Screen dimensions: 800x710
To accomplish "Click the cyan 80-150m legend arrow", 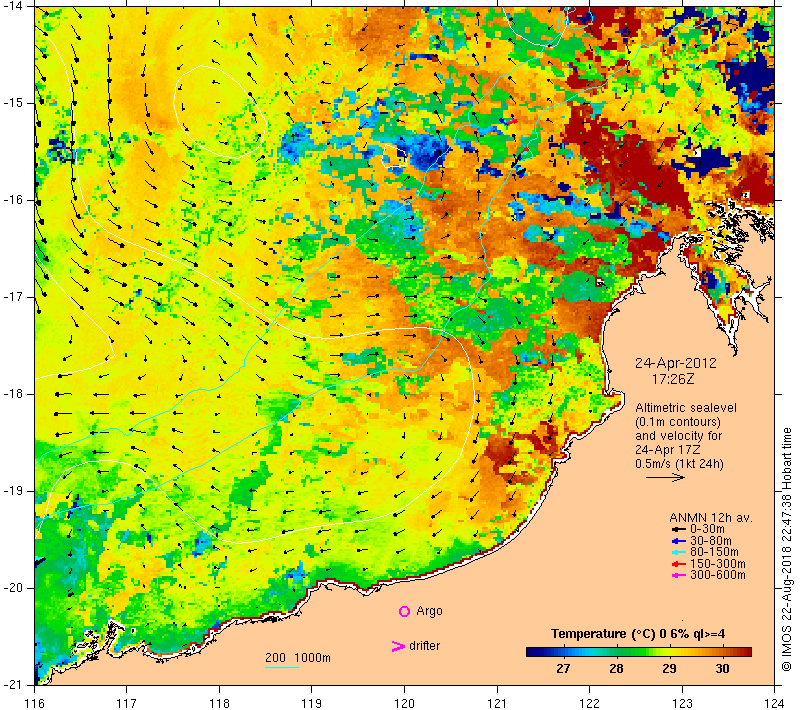I will [x=678, y=552].
